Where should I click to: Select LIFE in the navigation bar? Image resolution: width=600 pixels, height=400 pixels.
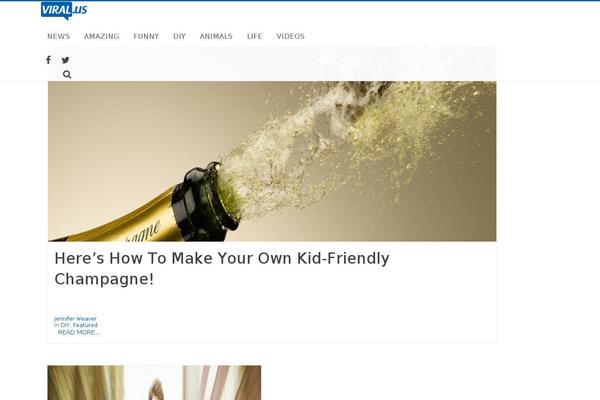coord(254,36)
